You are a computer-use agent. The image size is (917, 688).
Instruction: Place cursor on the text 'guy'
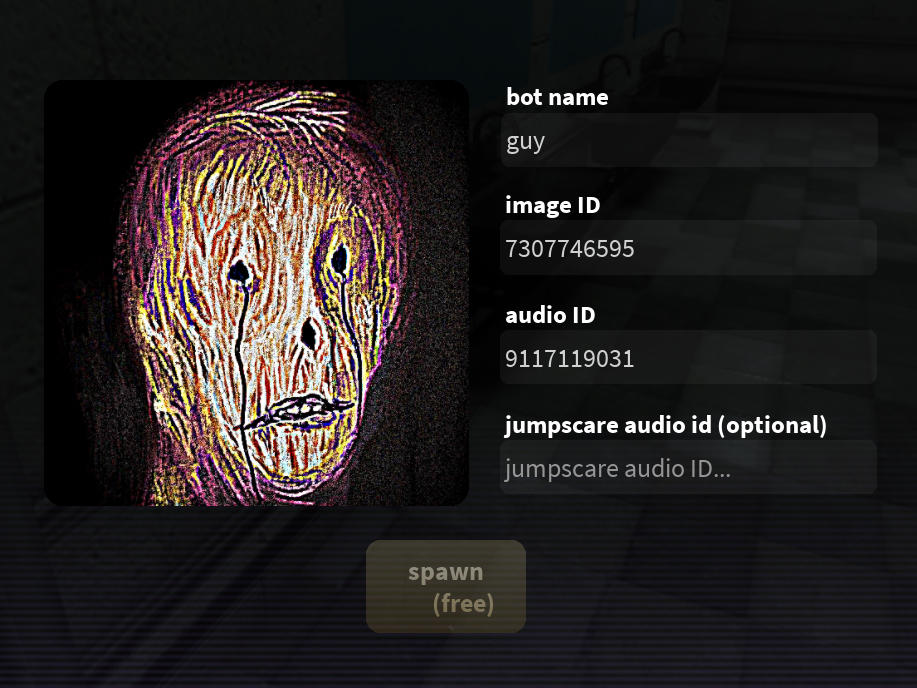[525, 142]
